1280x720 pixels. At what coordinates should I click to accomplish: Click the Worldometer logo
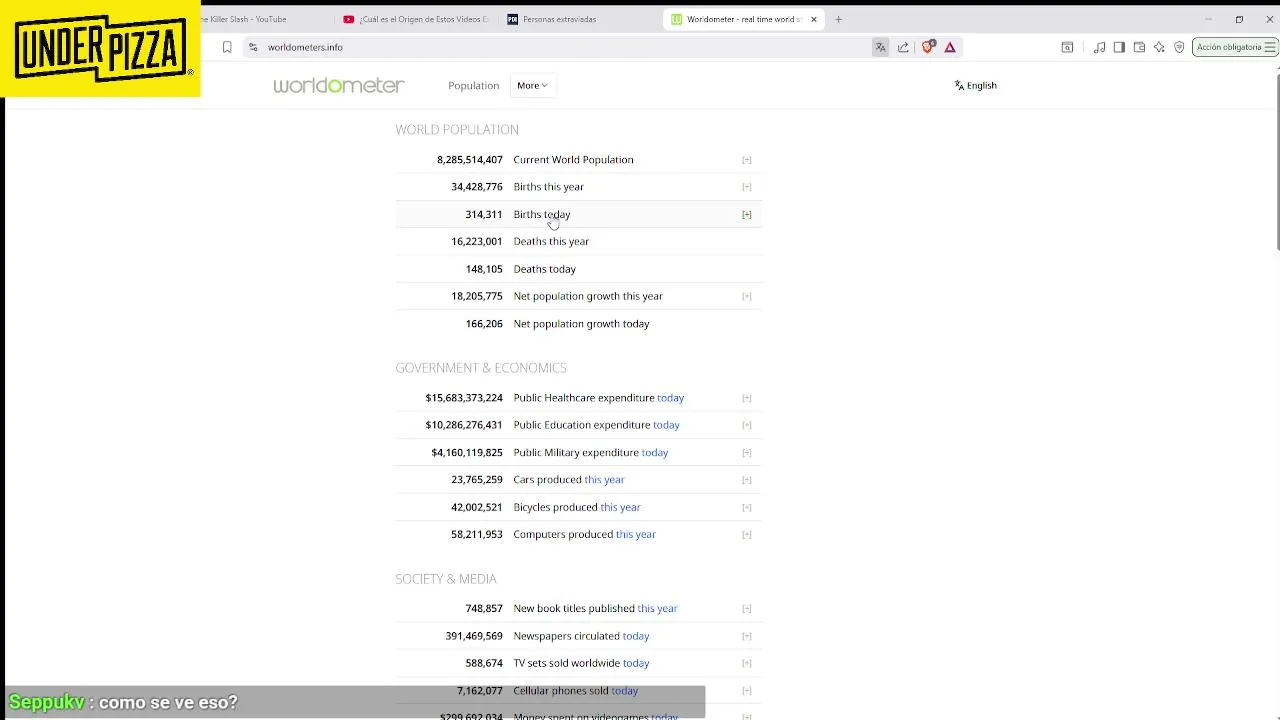pos(339,85)
